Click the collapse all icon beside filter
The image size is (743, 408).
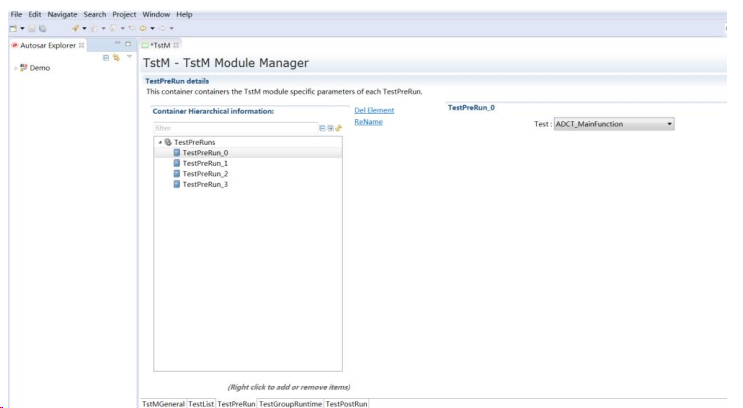point(322,128)
